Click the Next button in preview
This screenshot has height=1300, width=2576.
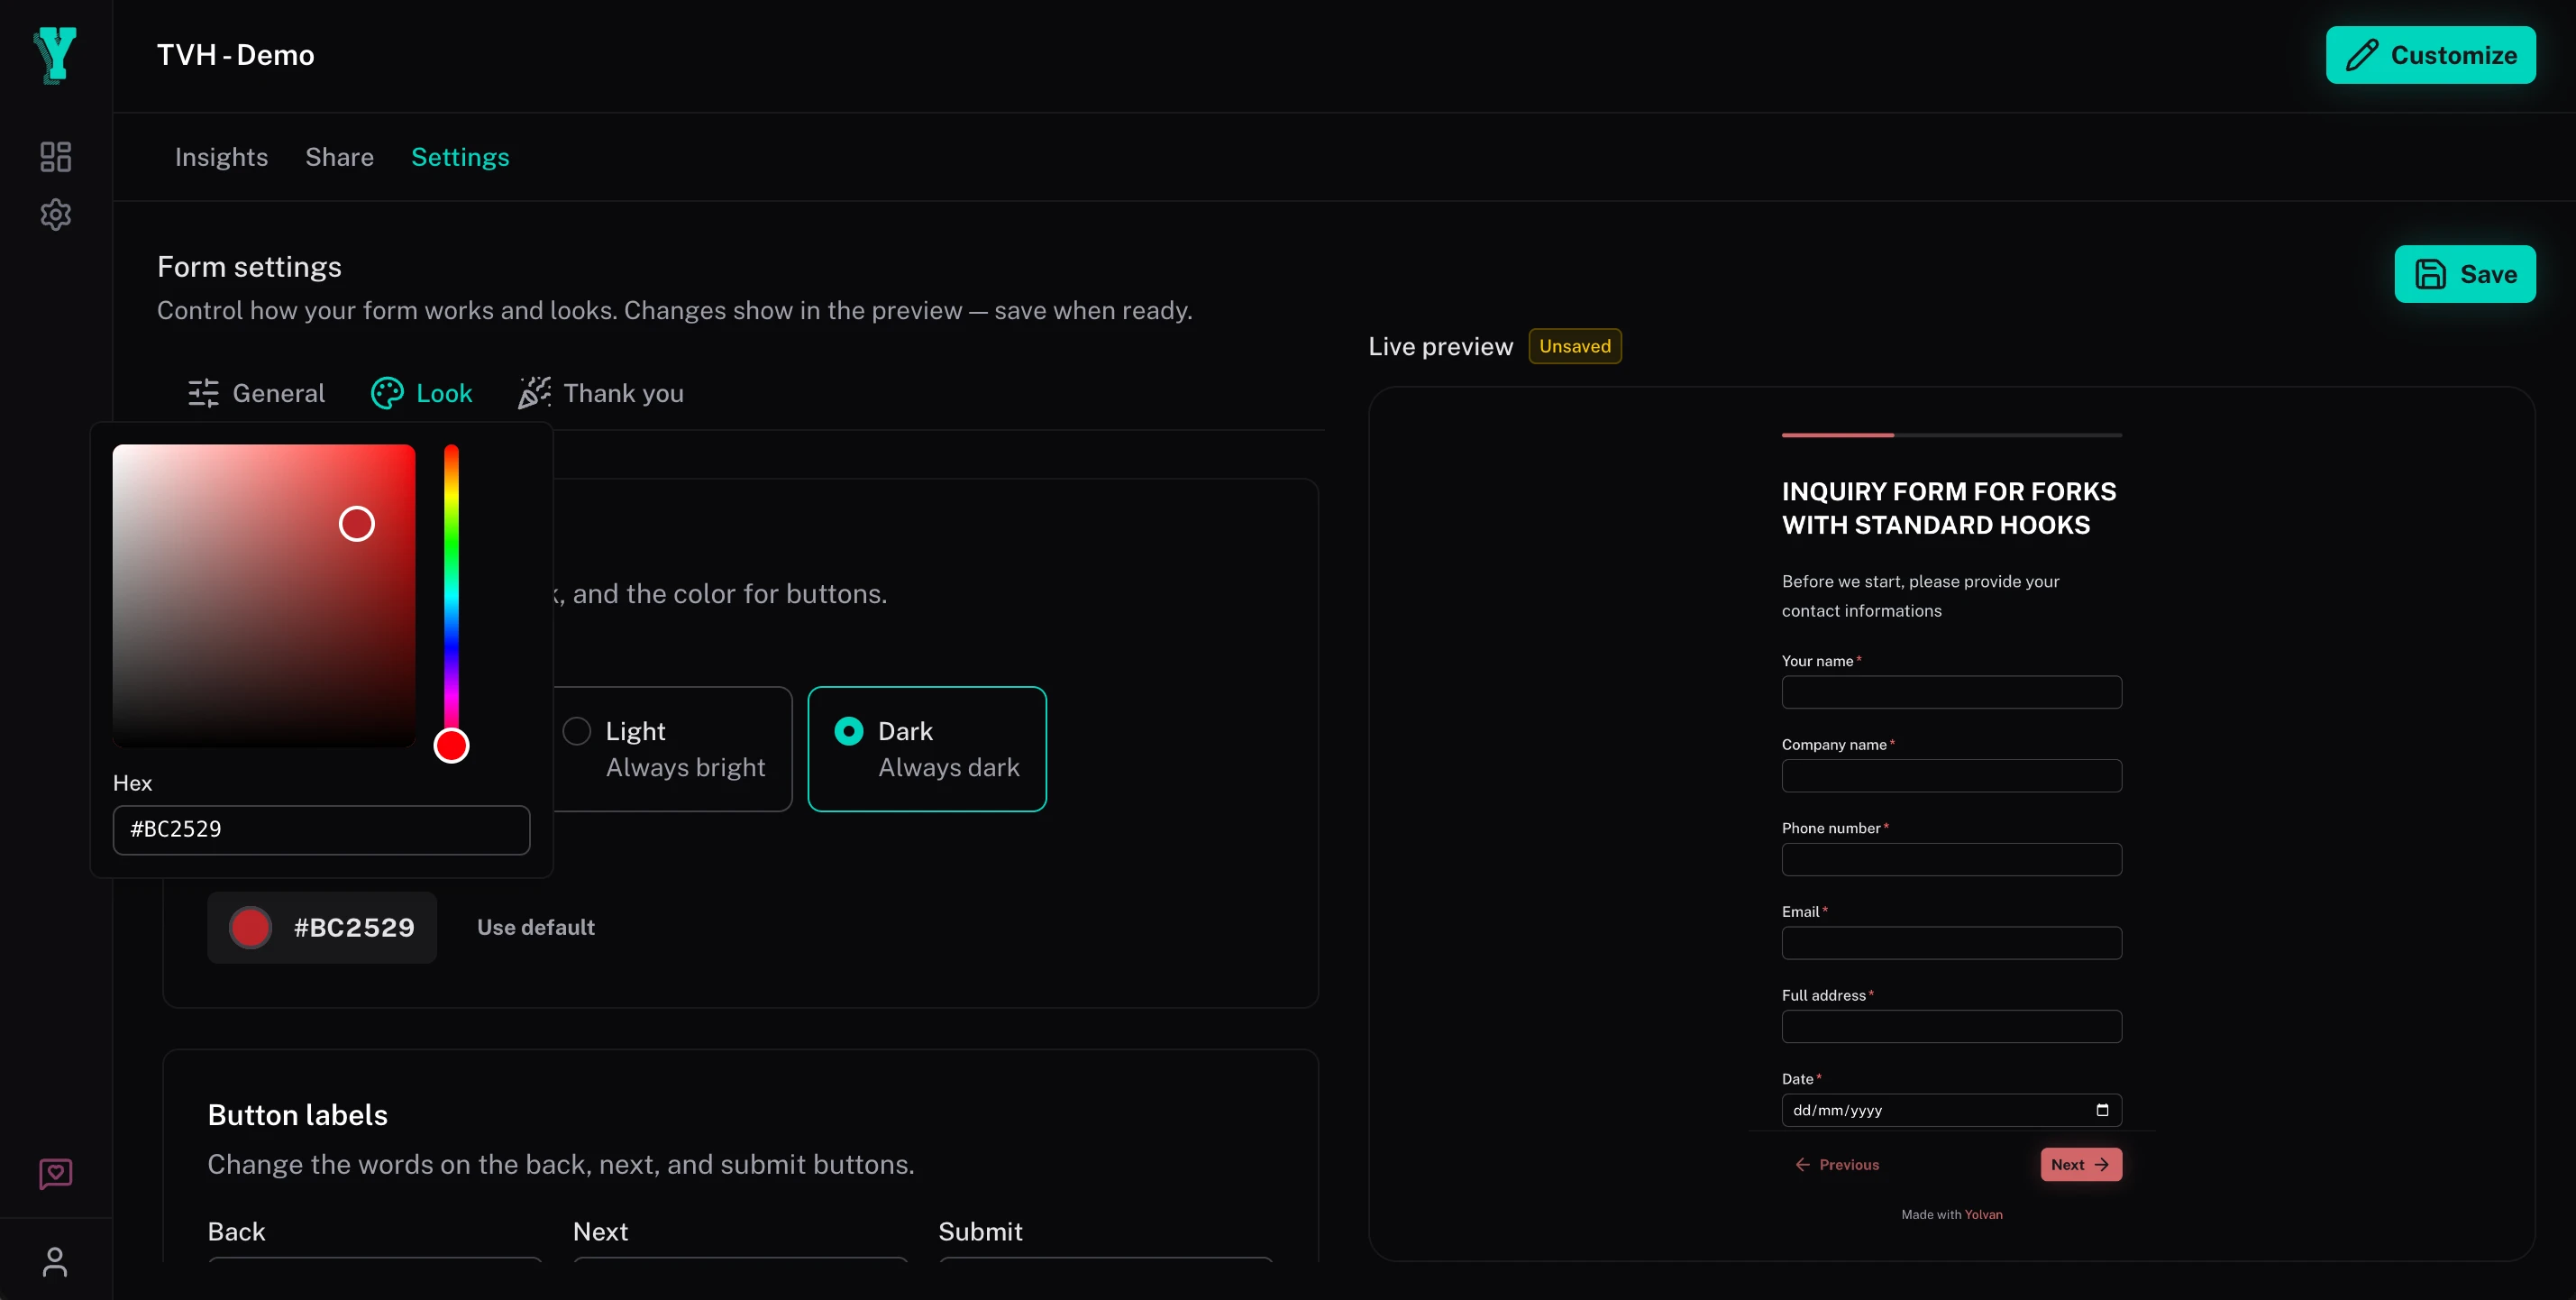[x=2081, y=1165]
